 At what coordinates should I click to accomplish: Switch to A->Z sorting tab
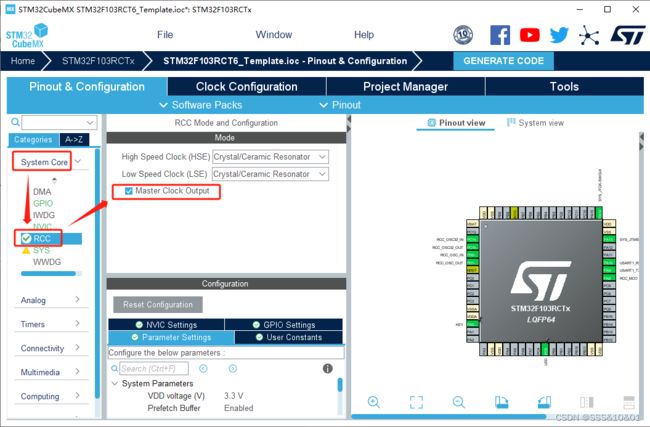[x=74, y=140]
